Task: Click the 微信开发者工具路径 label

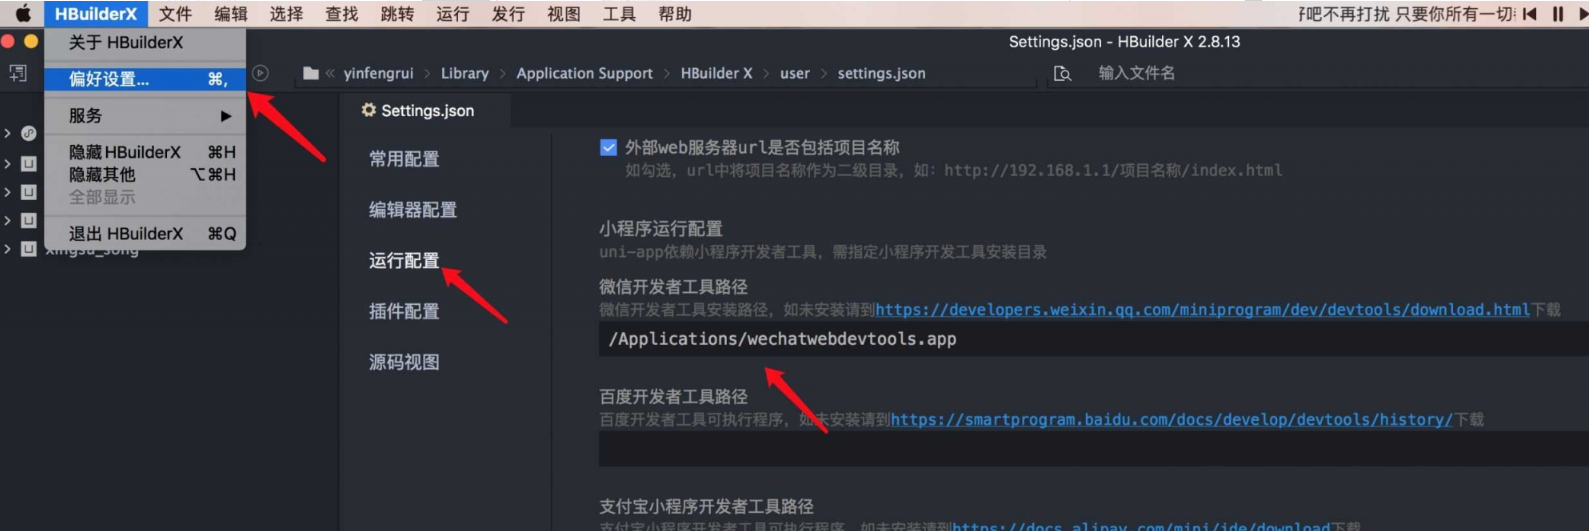Action: click(x=673, y=286)
